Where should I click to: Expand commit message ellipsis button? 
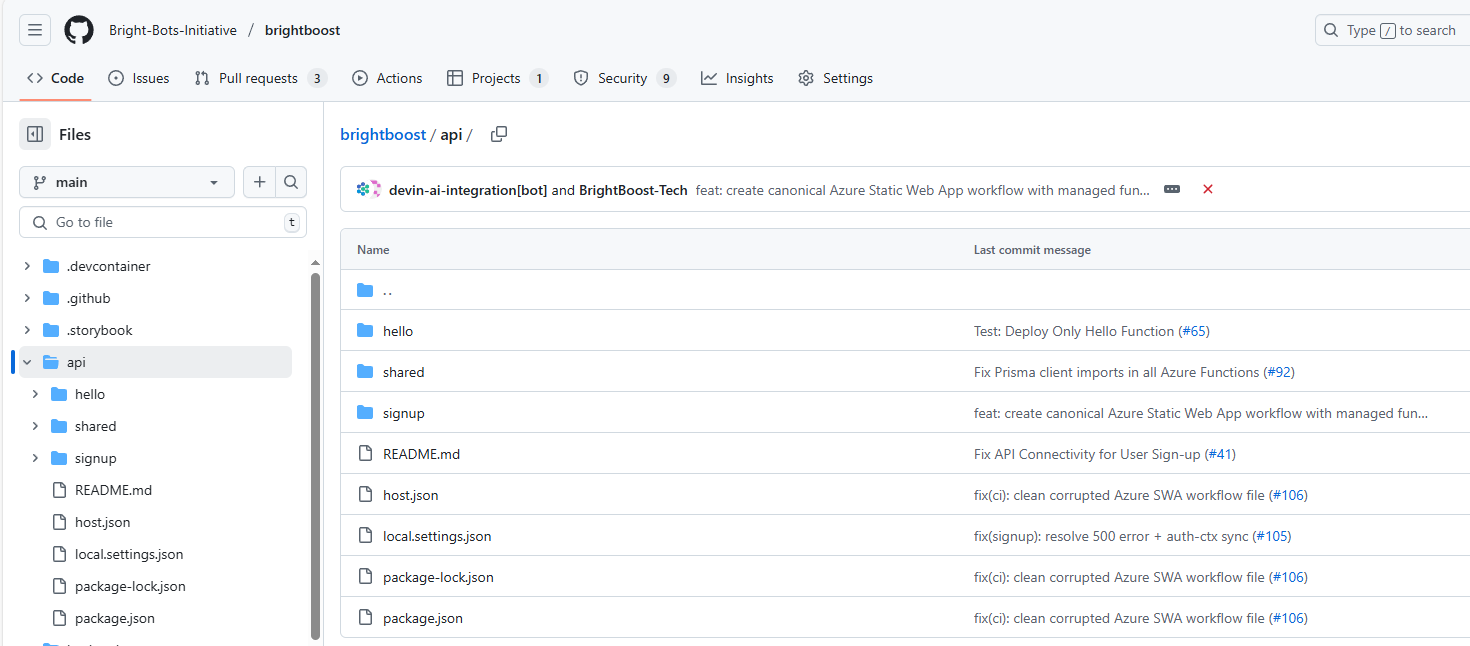pos(1172,189)
